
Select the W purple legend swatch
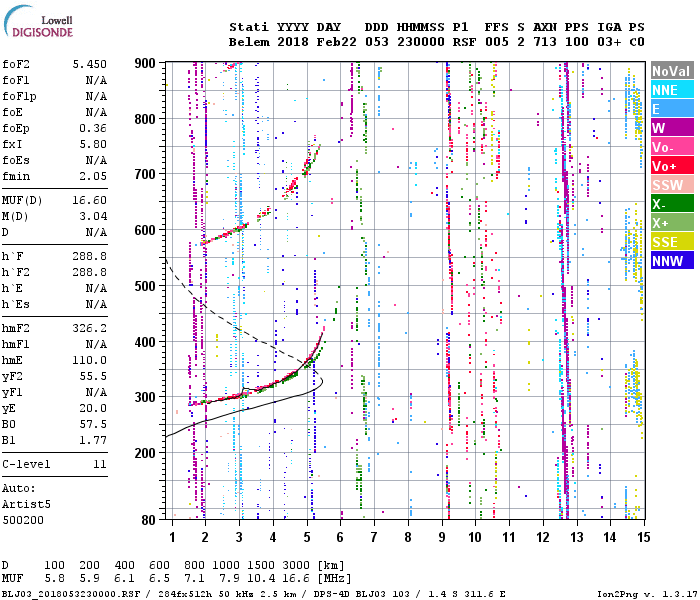point(672,128)
